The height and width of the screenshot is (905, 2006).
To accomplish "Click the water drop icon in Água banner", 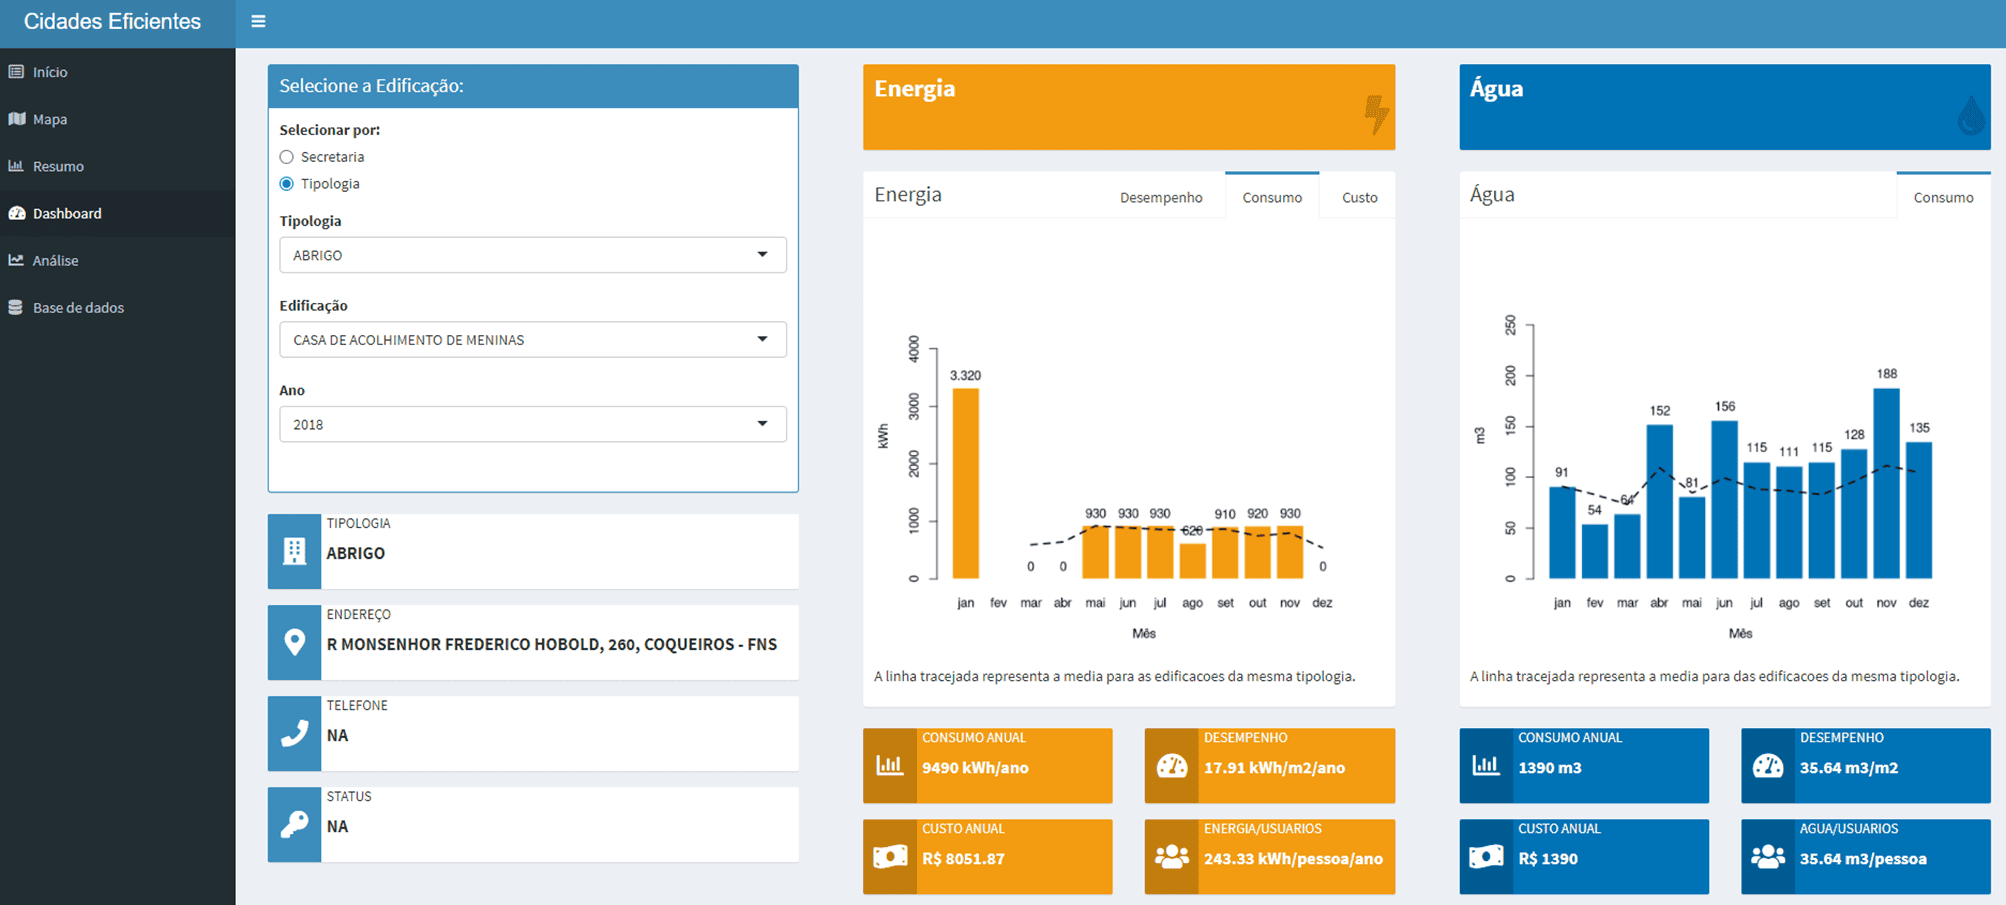I will [1972, 115].
